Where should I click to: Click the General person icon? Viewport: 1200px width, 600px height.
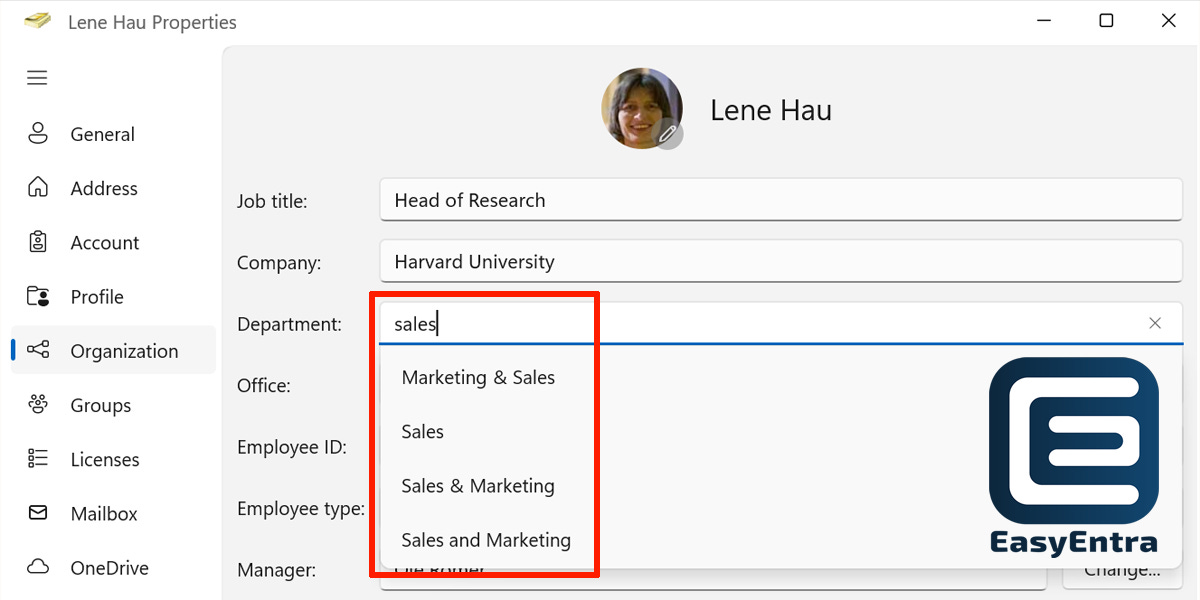[x=38, y=134]
